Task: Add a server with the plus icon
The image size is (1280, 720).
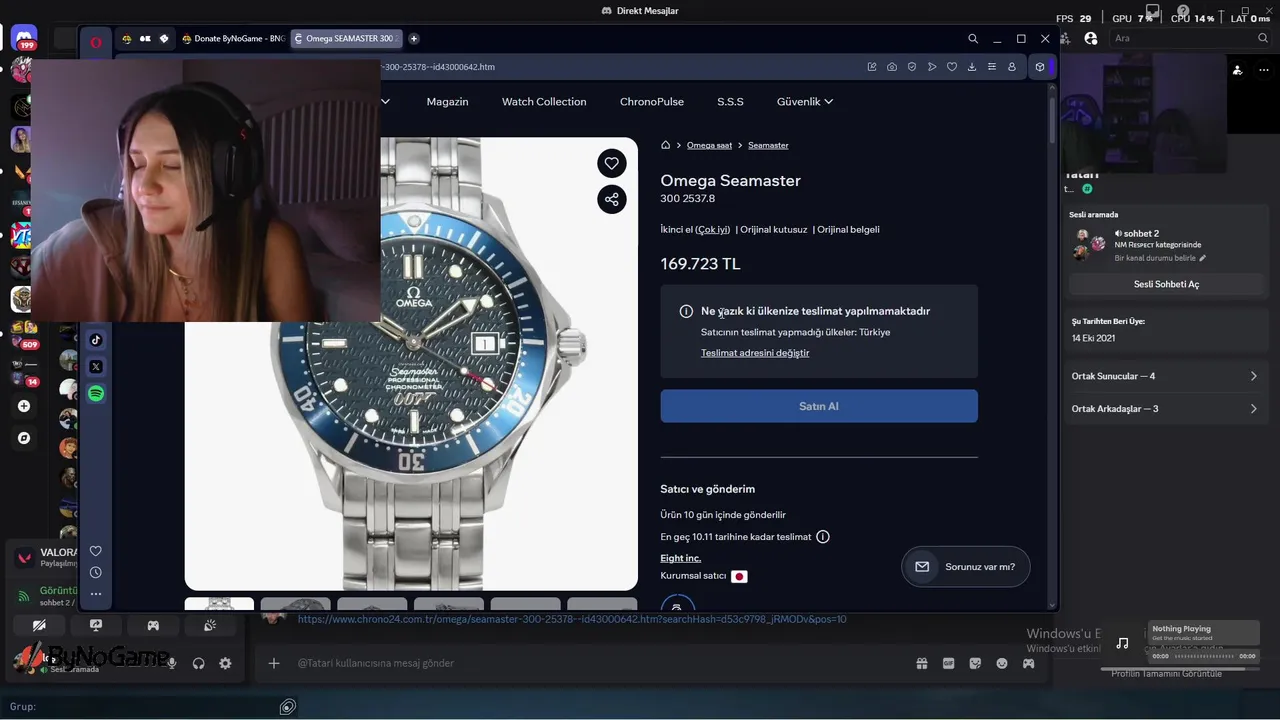Action: pyautogui.click(x=24, y=406)
